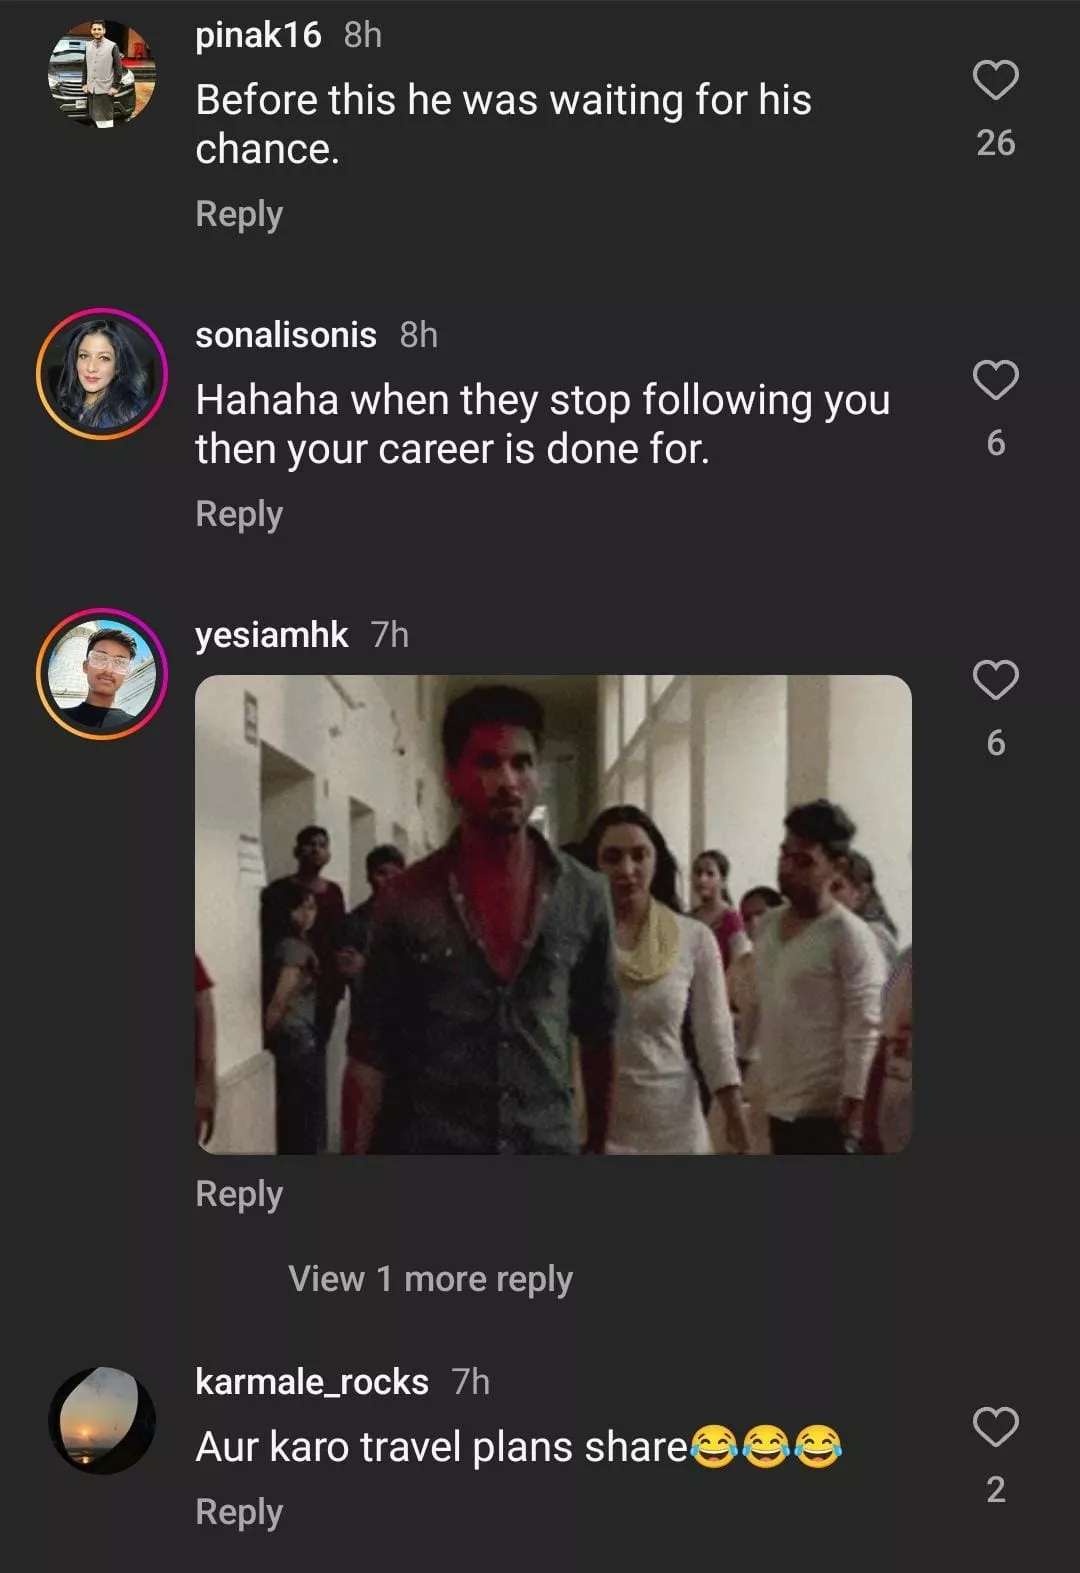
Task: View the 2 likes on karmale_rocks's comment
Action: tap(995, 1490)
